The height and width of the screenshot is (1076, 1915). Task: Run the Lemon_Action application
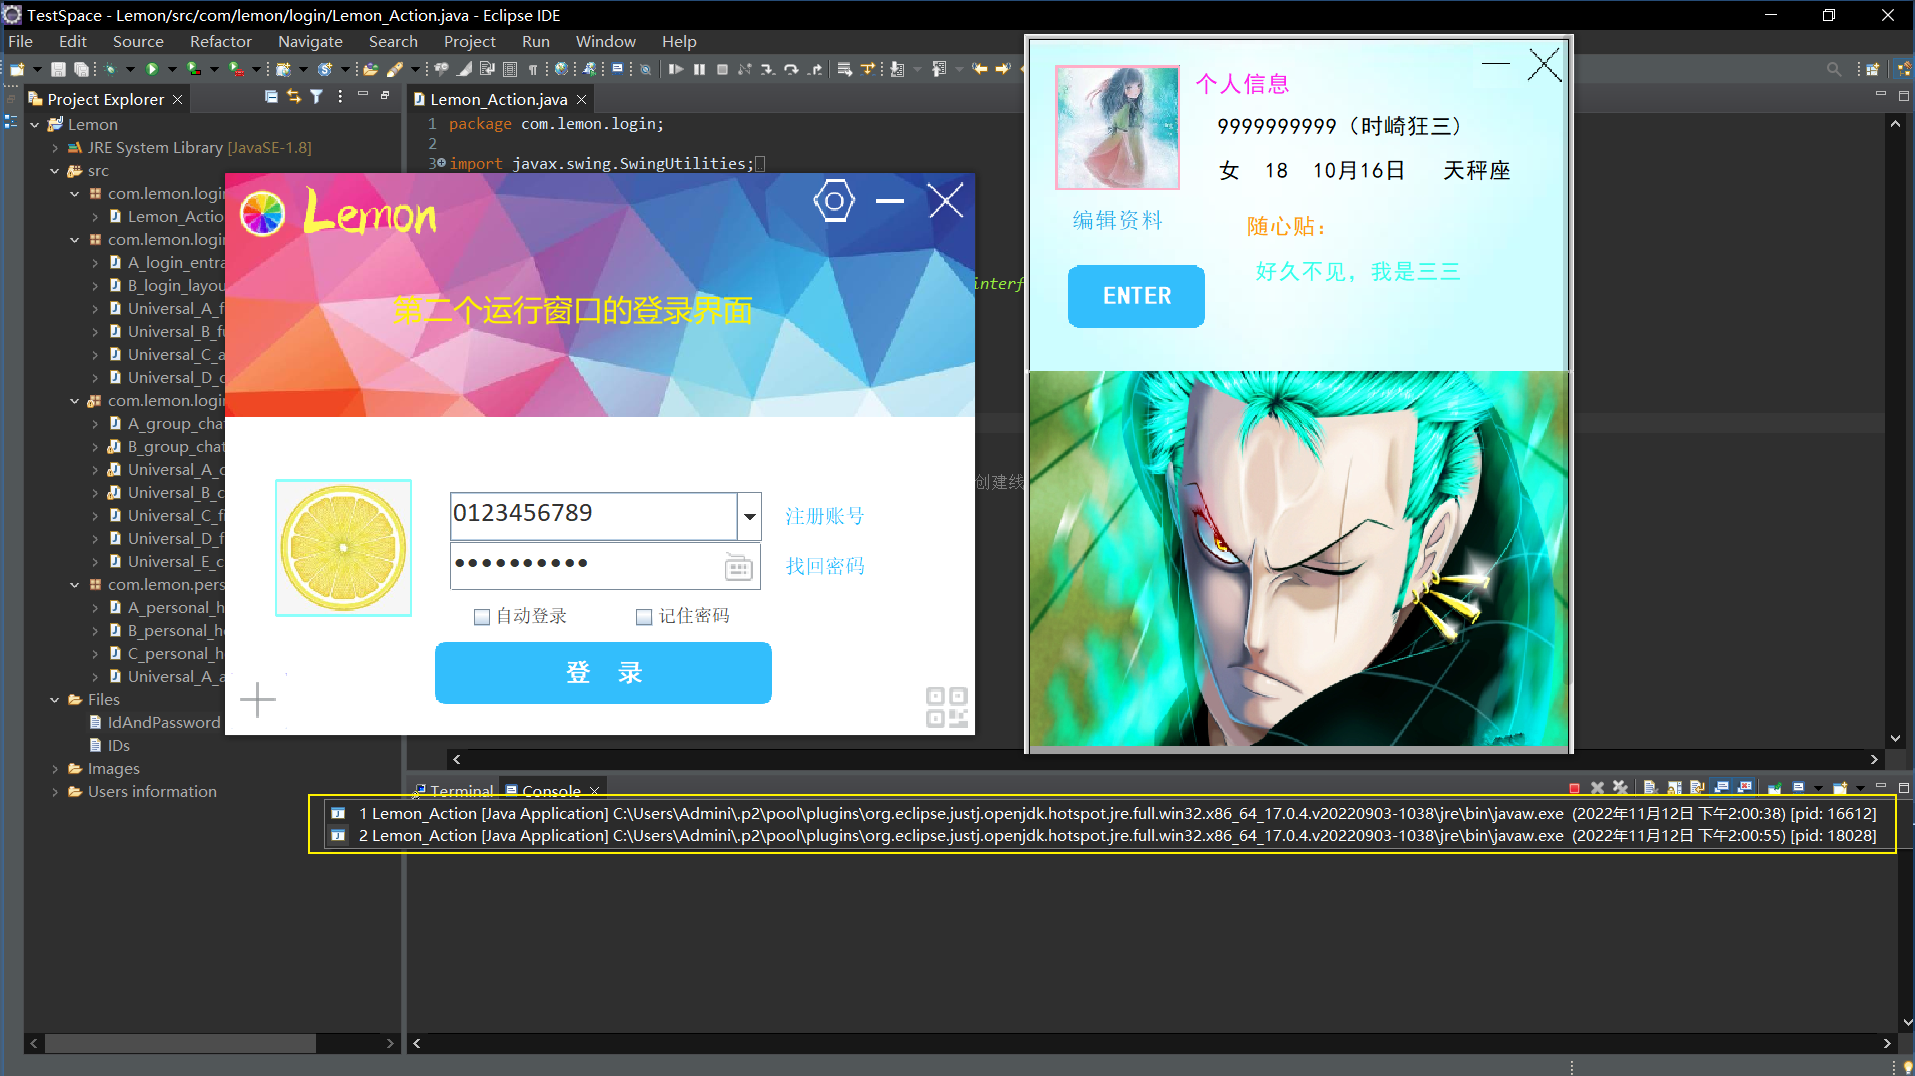[x=152, y=69]
